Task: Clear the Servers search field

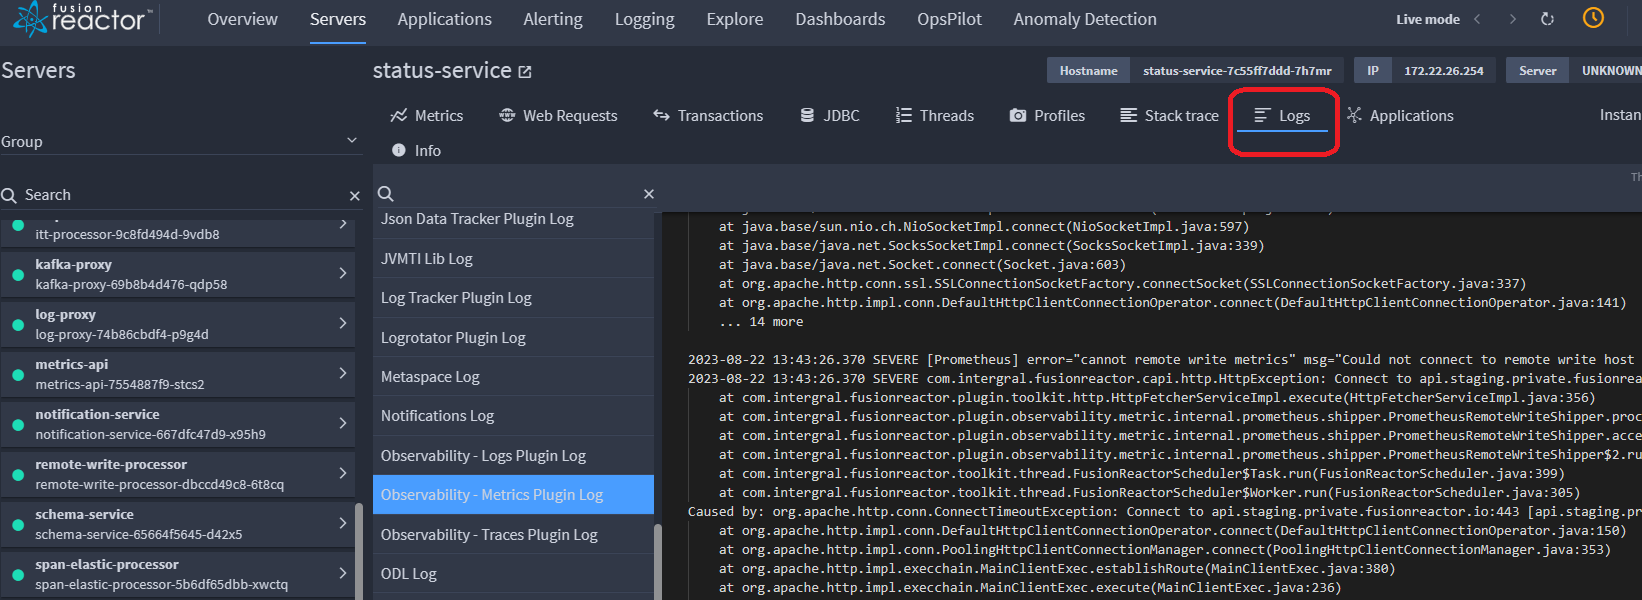Action: click(x=354, y=196)
